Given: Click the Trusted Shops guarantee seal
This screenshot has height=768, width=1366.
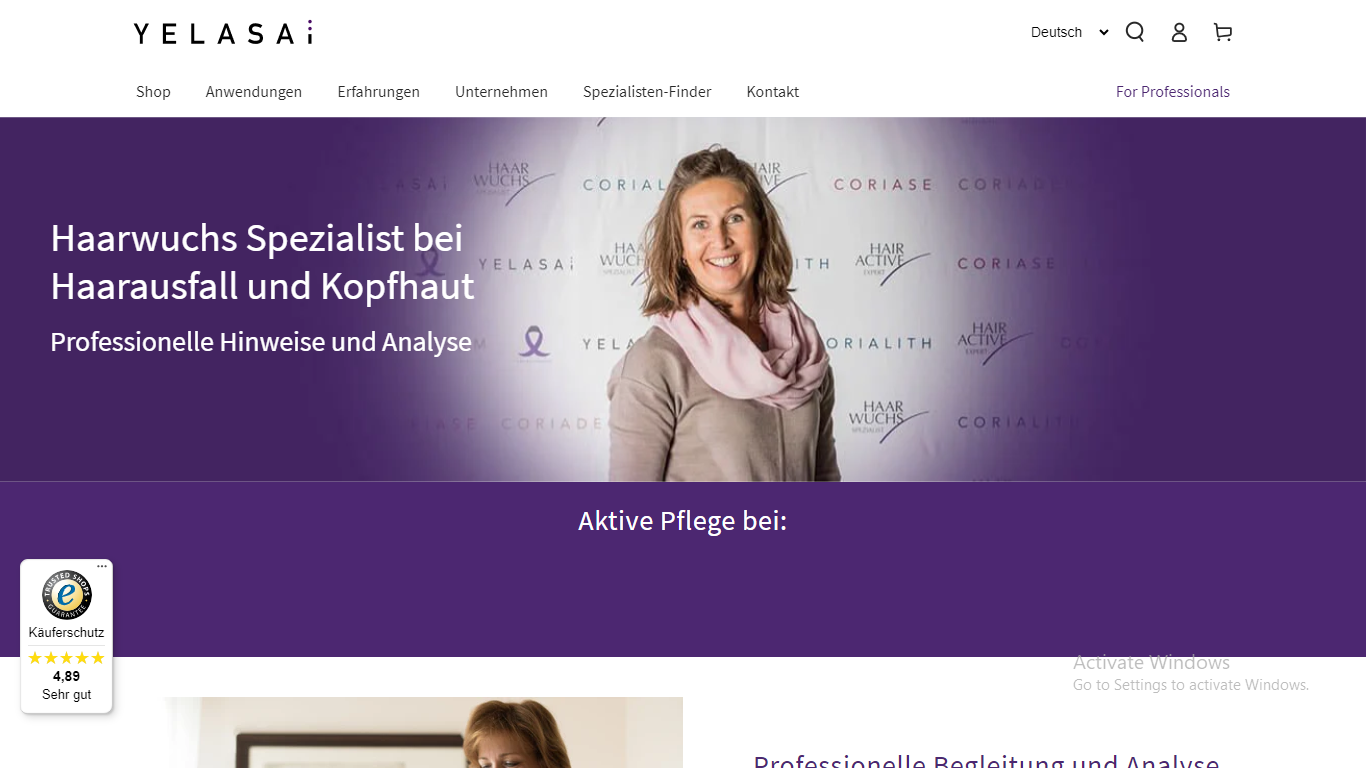Looking at the screenshot, I should 67,595.
